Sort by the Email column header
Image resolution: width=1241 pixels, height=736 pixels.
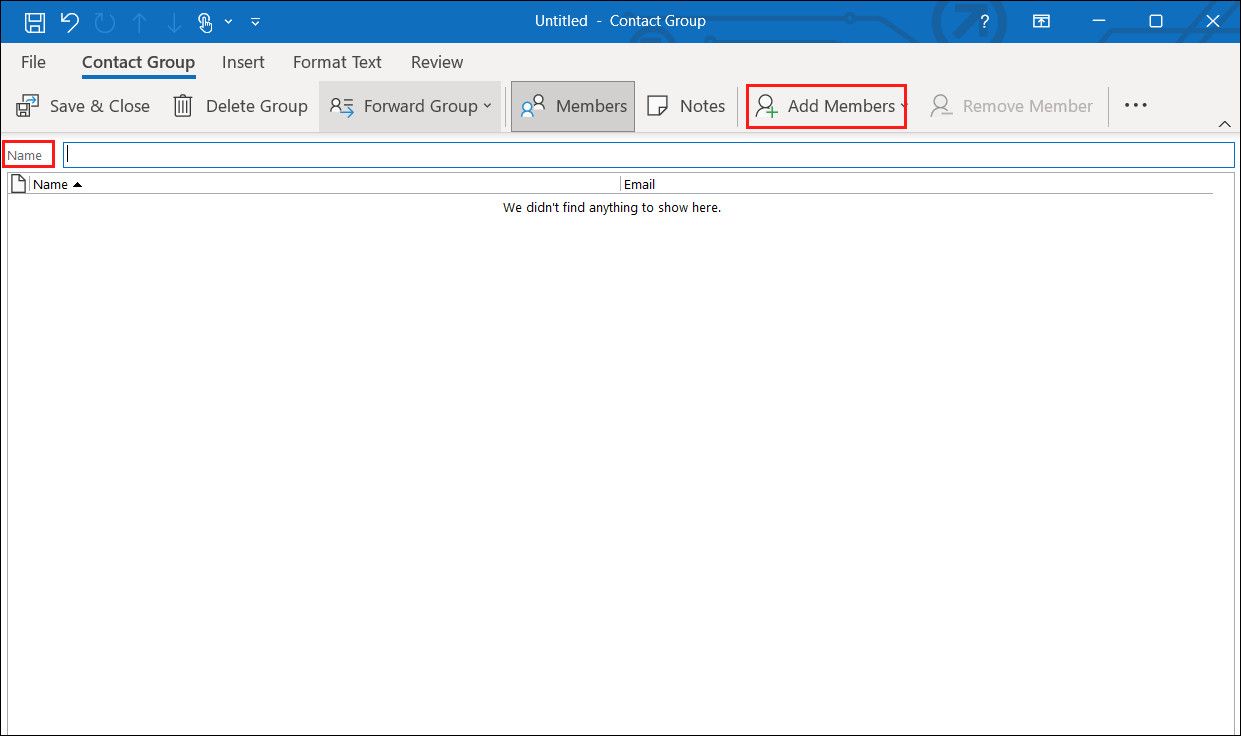coord(916,184)
